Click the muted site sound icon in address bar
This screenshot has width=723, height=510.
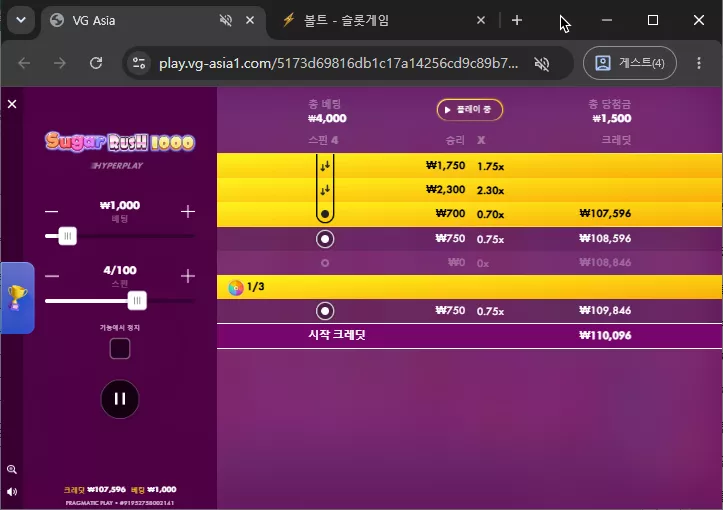point(542,63)
